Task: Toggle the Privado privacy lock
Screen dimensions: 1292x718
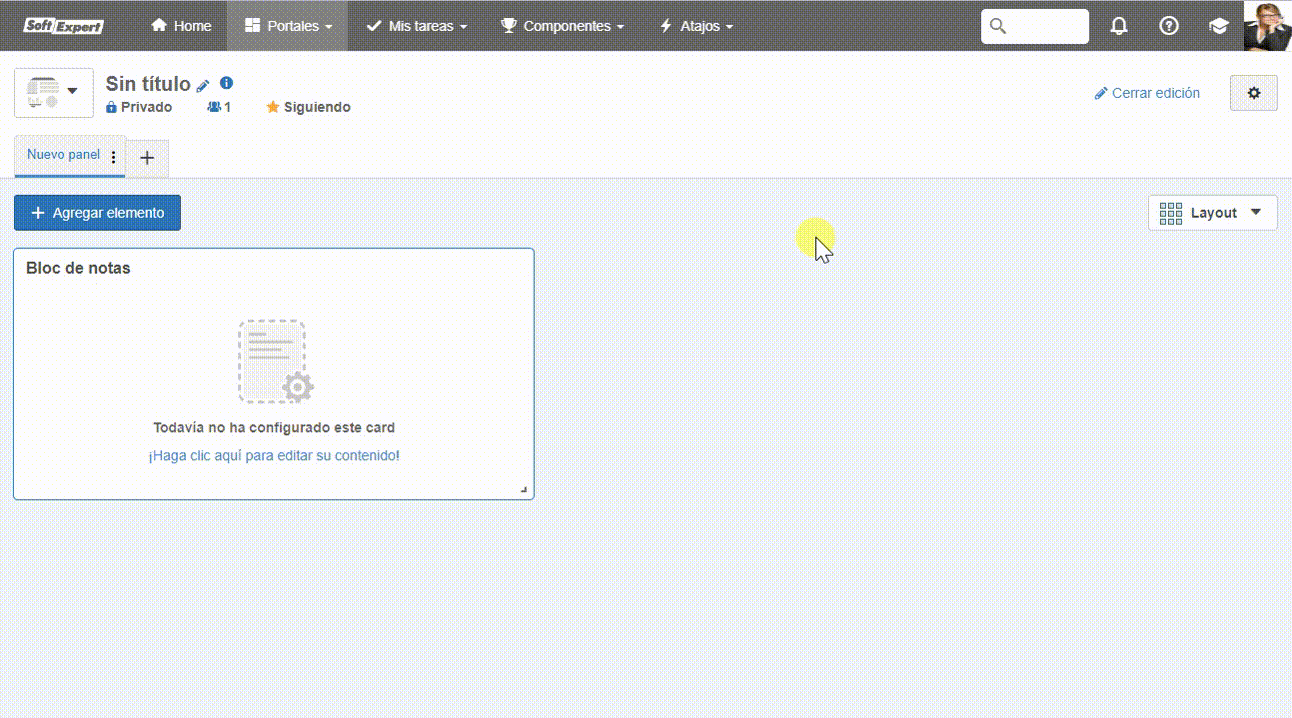Action: pos(139,107)
